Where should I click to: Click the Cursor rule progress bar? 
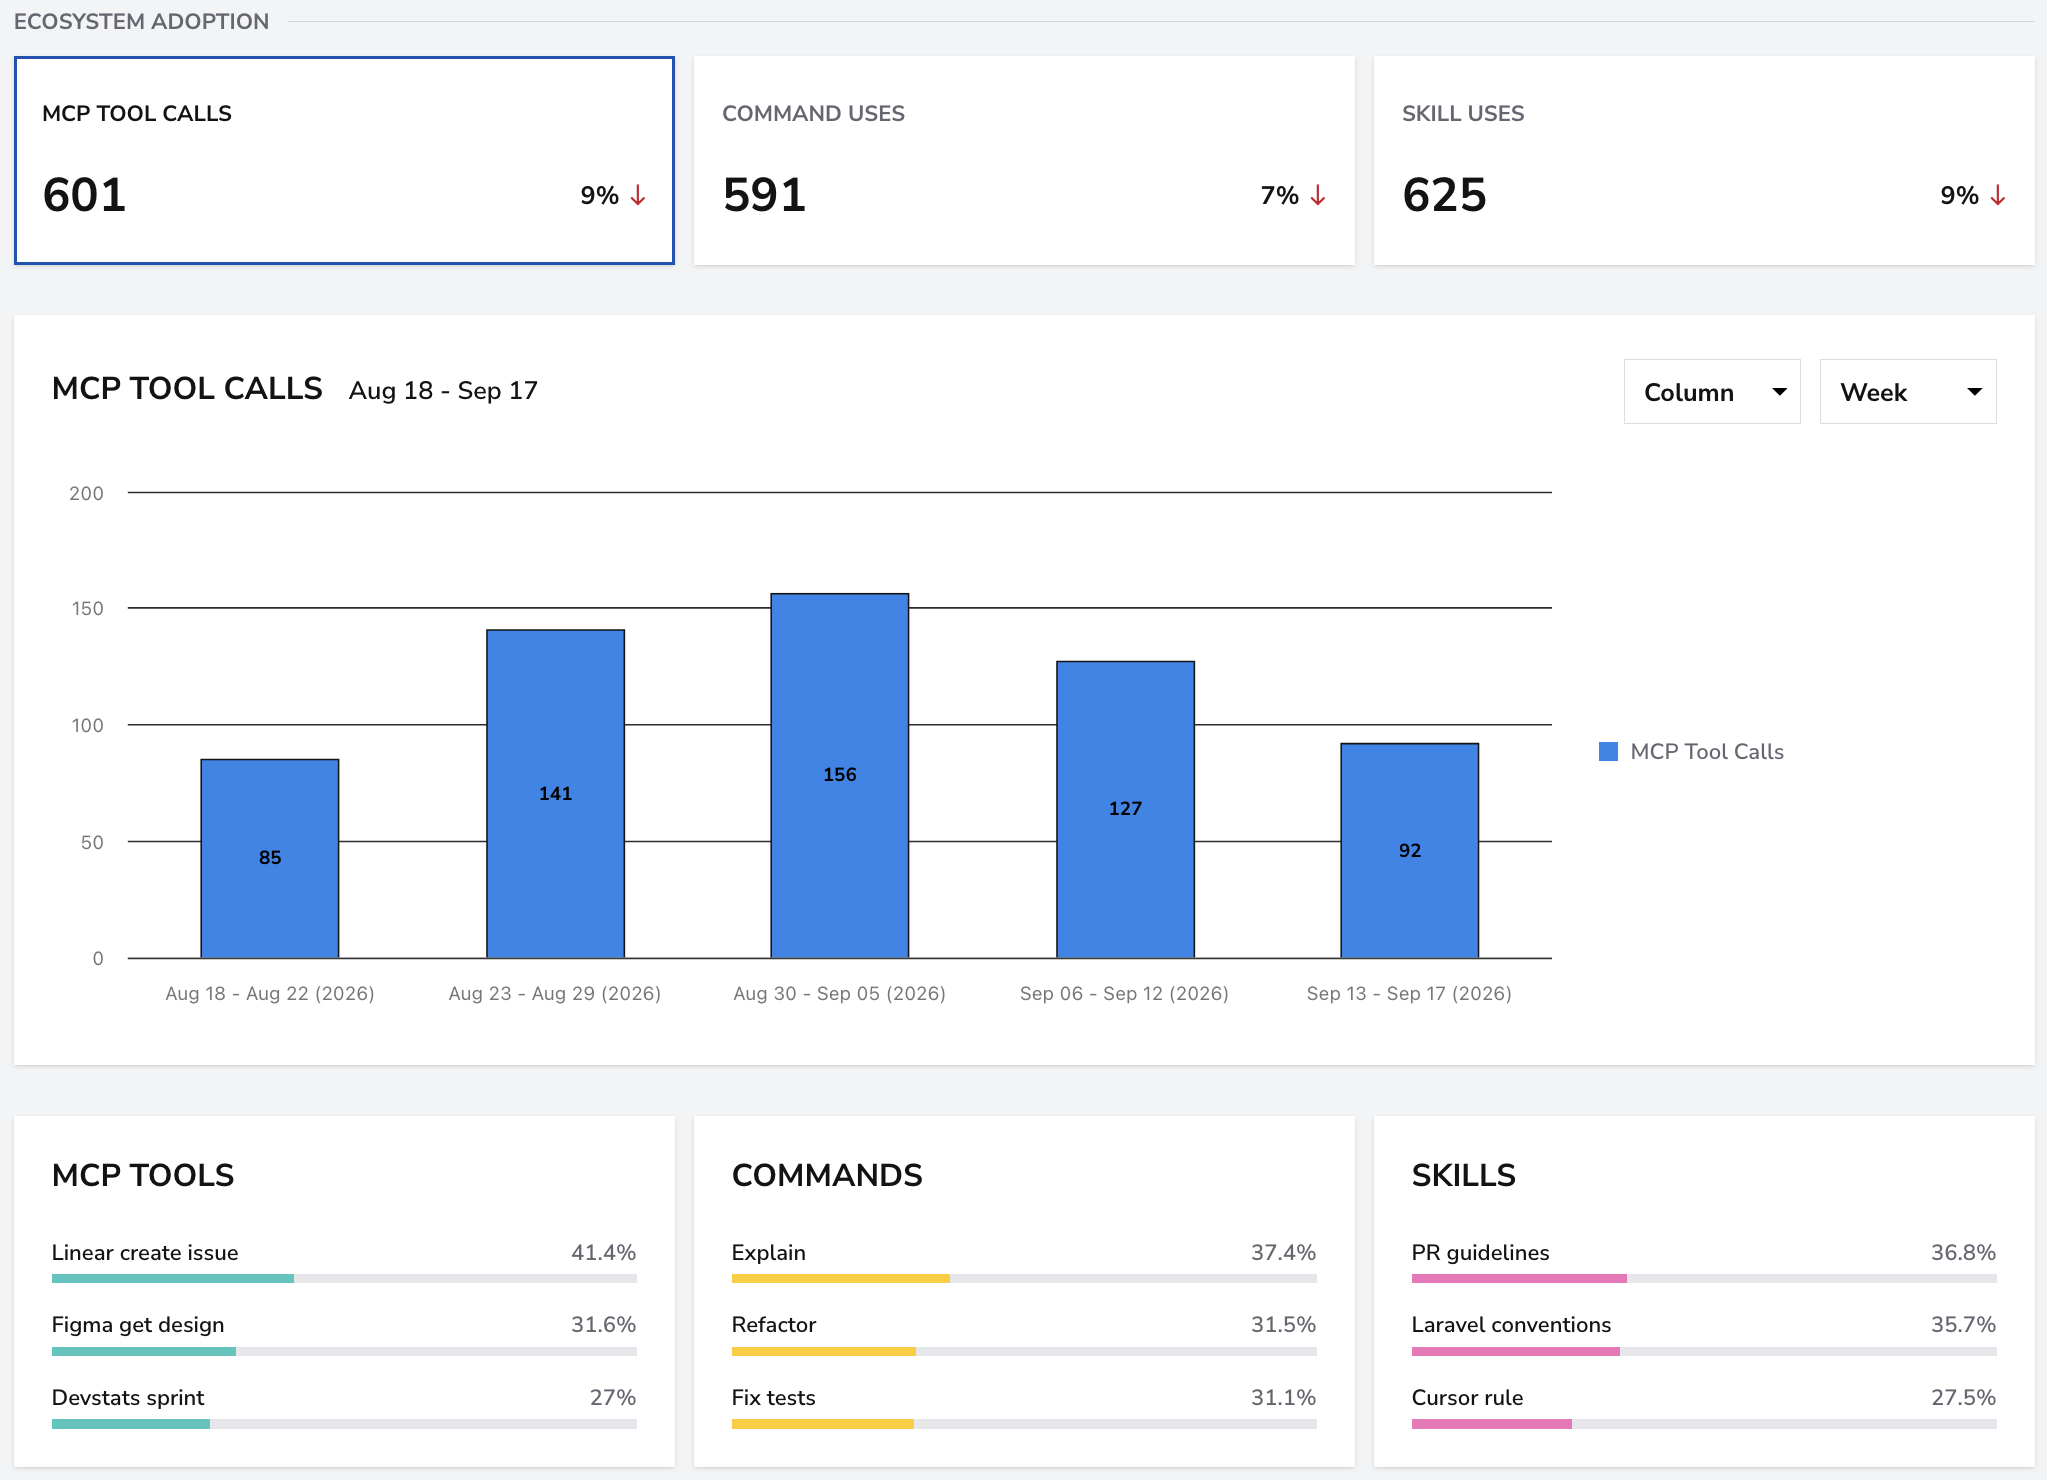click(1704, 1423)
